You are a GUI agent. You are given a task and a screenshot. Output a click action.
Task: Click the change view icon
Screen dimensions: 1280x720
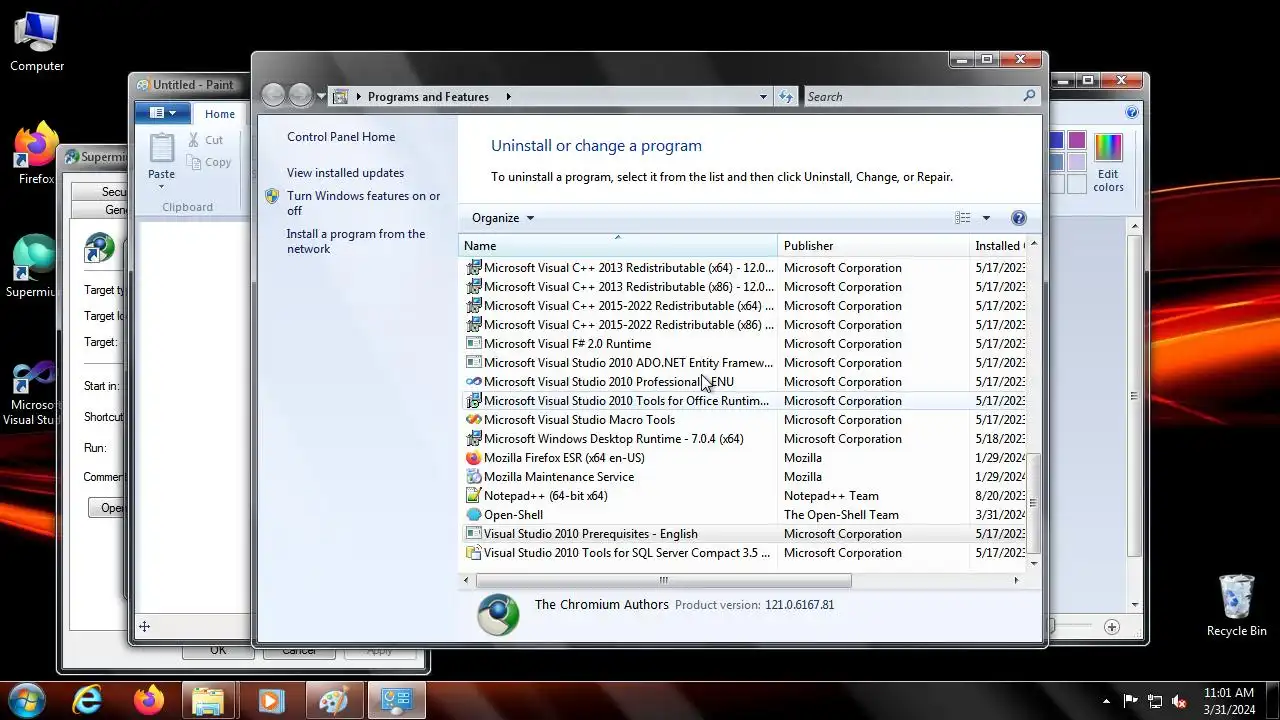coord(963,218)
